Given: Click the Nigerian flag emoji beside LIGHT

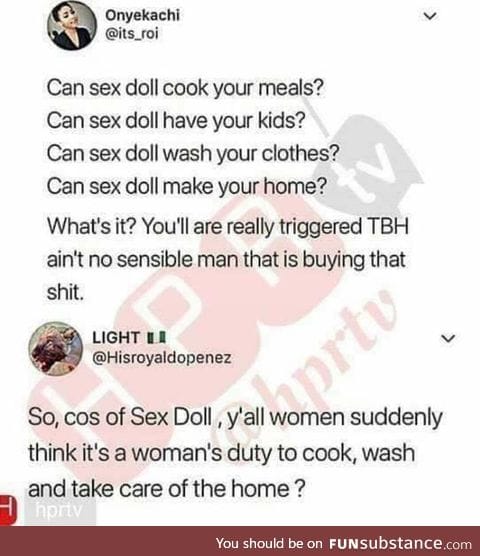Looking at the screenshot, I should (156, 337).
